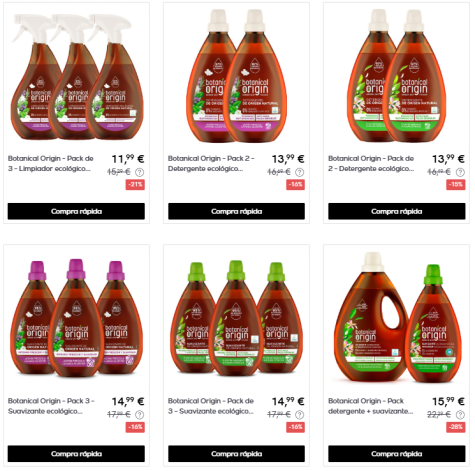The width and height of the screenshot is (475, 471).
Task: Open price info icon beside 11,99 € product
Action: pos(140,172)
